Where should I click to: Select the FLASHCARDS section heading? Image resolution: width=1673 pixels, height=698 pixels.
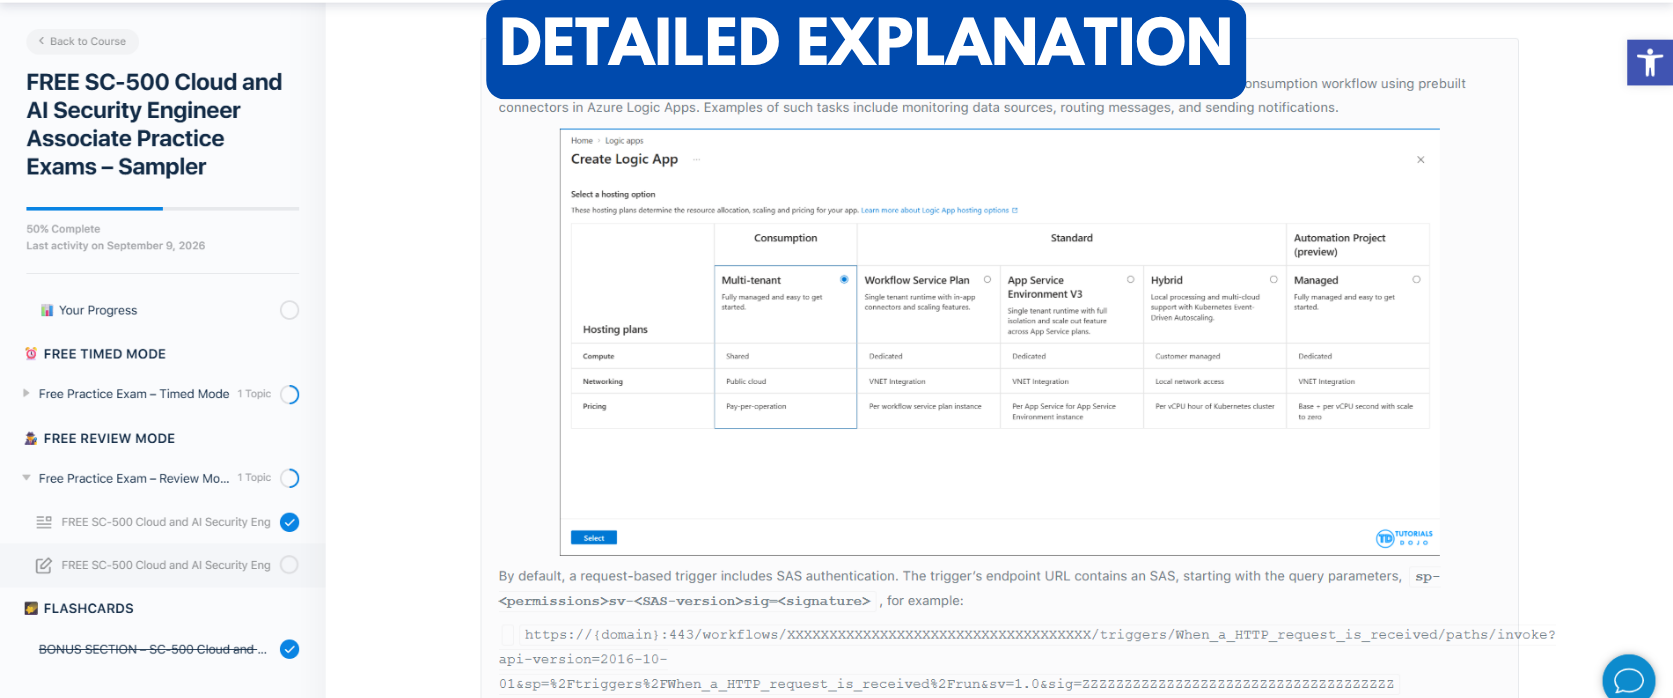[x=89, y=608]
